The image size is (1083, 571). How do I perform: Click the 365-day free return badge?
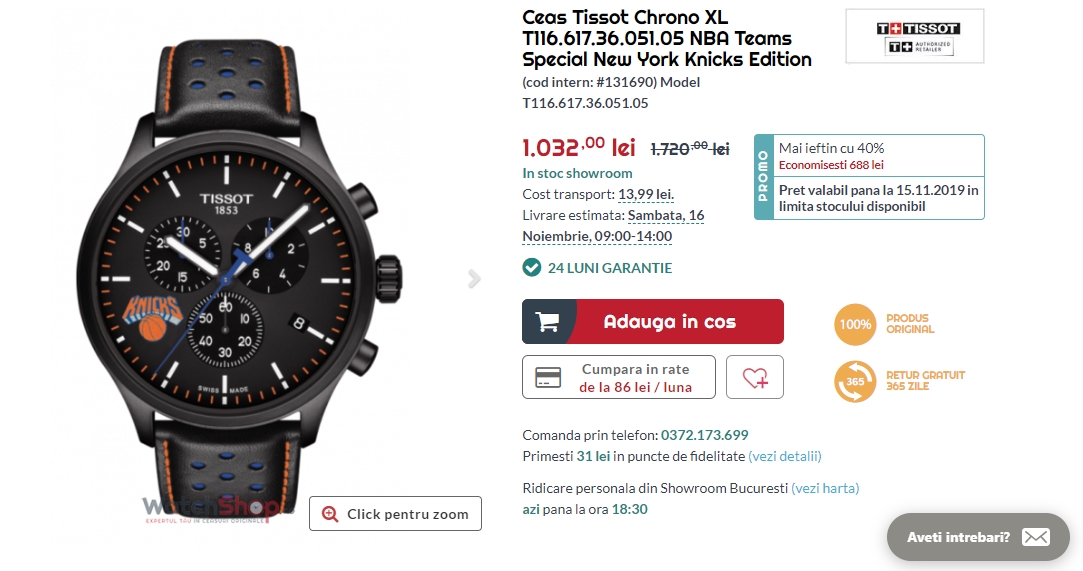point(855,381)
